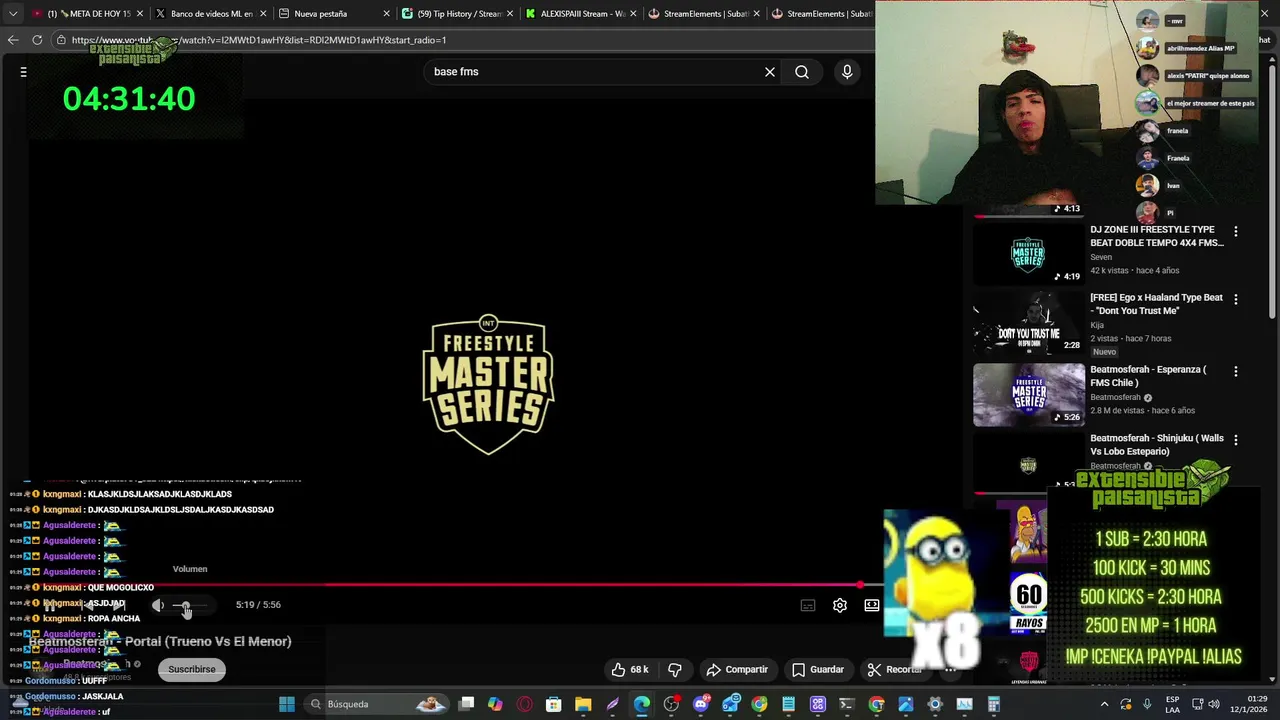The height and width of the screenshot is (720, 1280).
Task: Open options menu for DJ ZONE III video
Action: pyautogui.click(x=1236, y=231)
